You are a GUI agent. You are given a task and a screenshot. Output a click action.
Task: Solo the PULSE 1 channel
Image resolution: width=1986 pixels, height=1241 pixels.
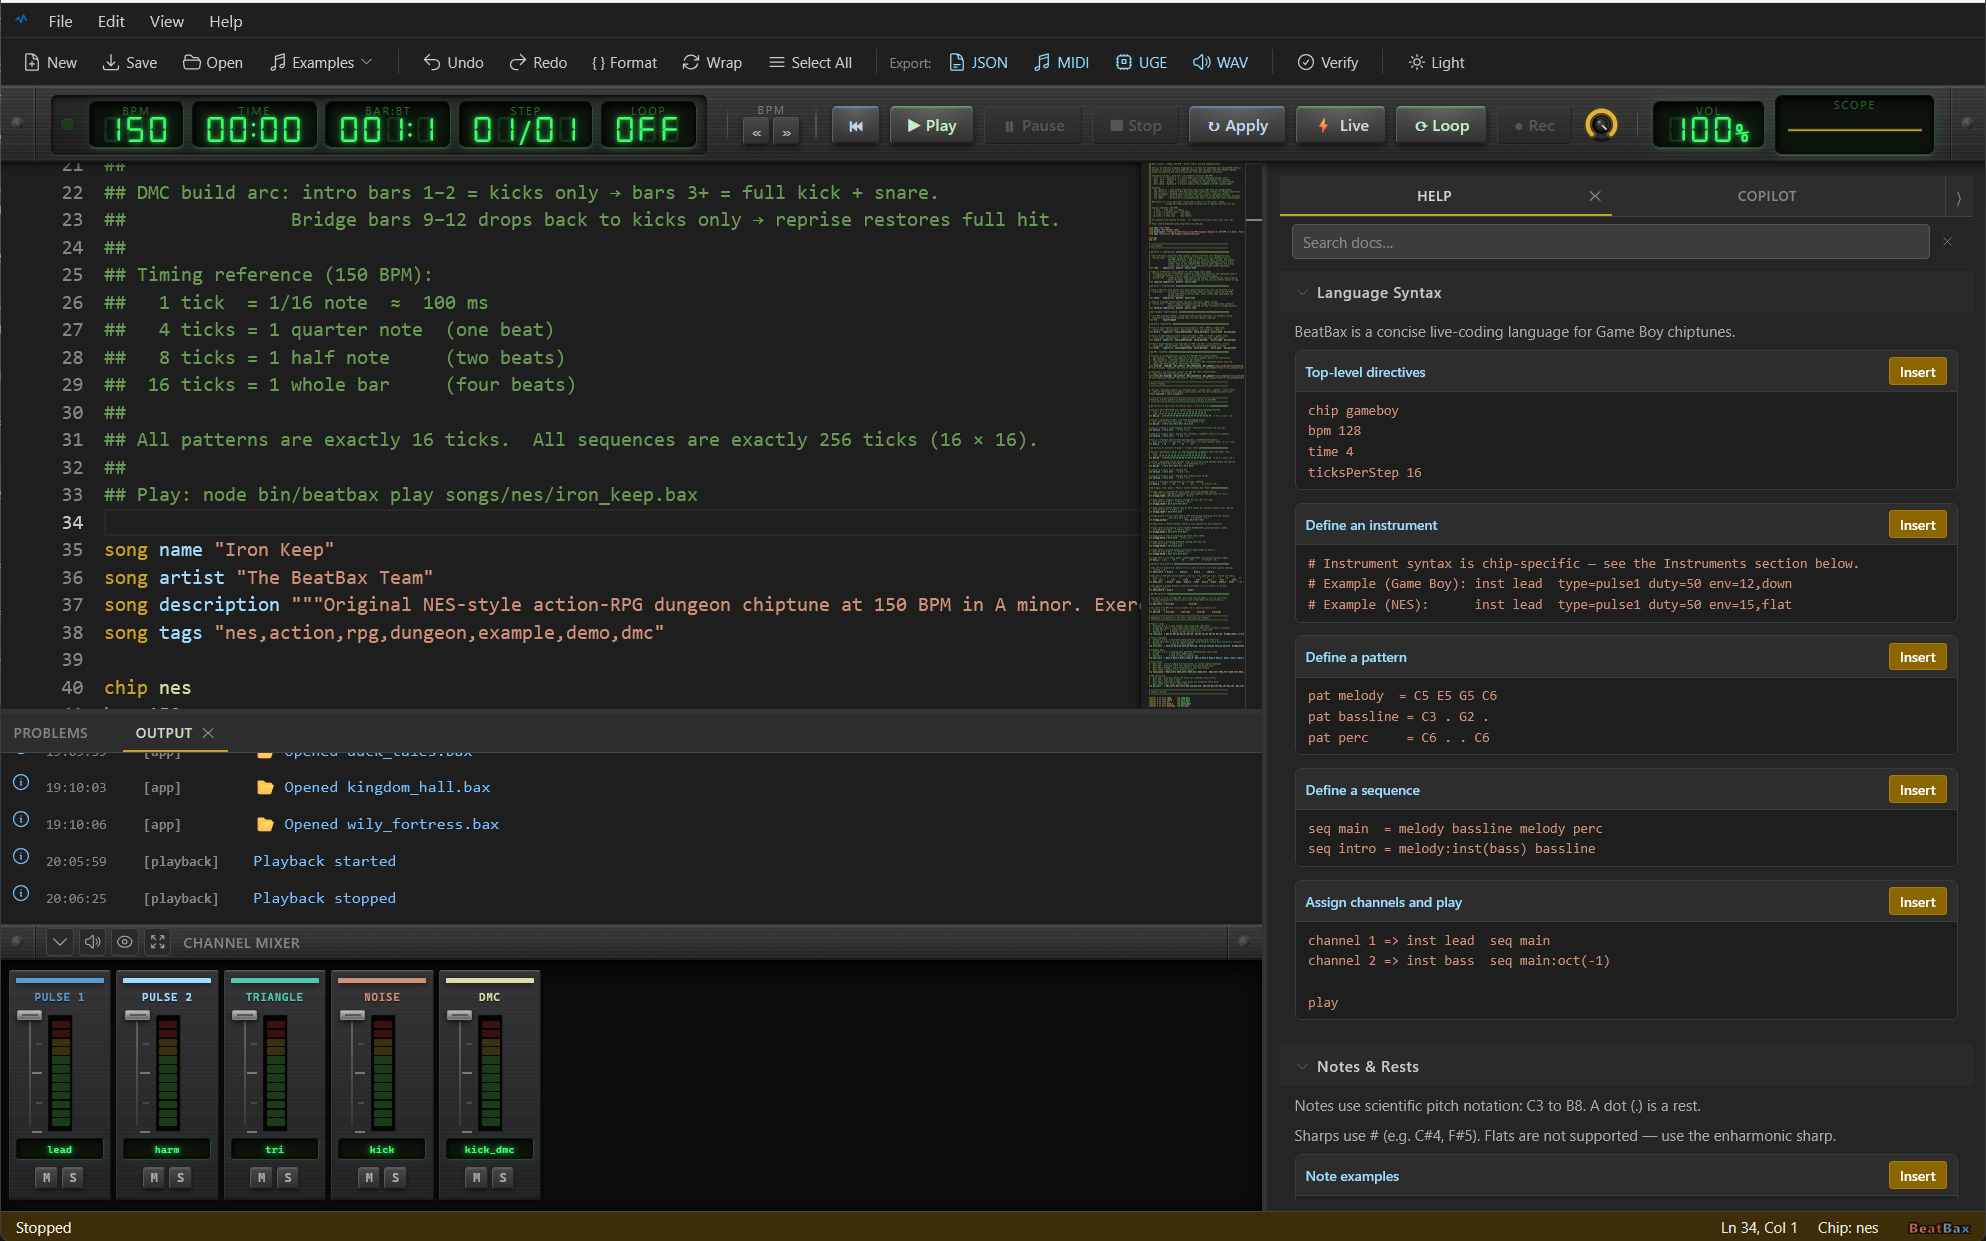click(72, 1177)
